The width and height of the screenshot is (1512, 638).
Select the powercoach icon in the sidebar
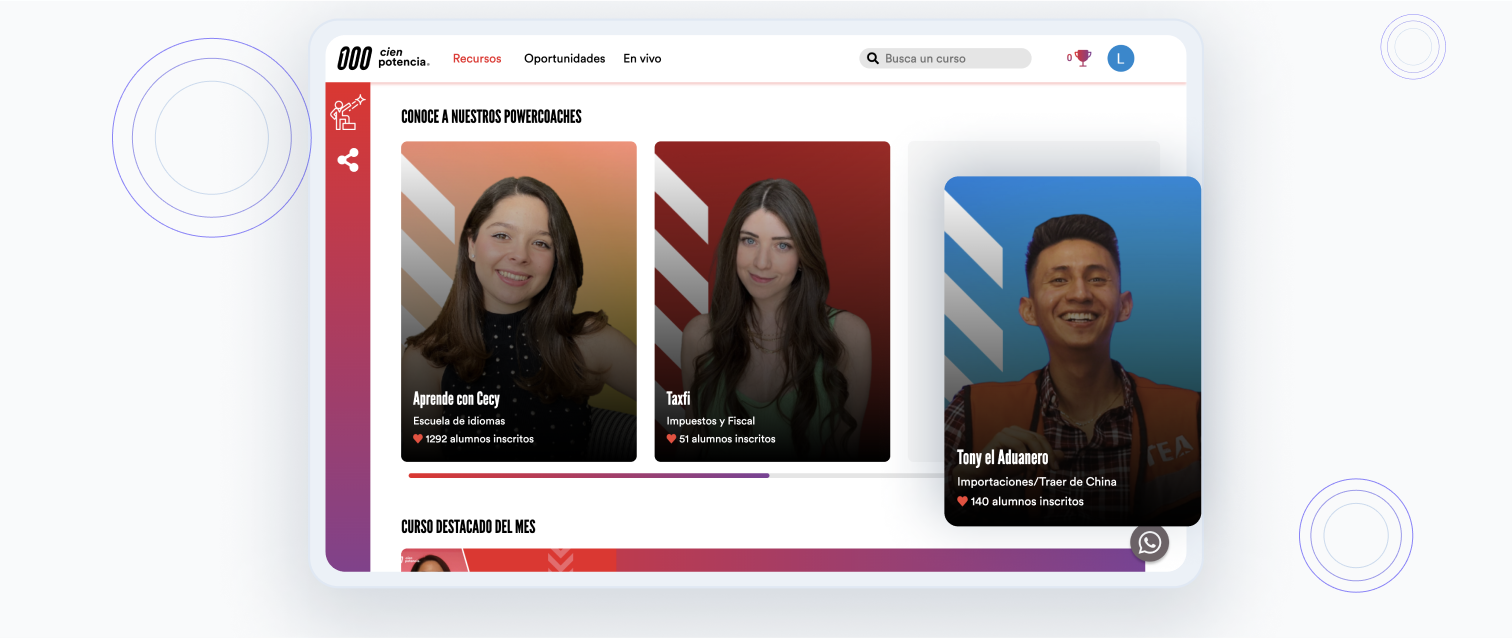347,113
